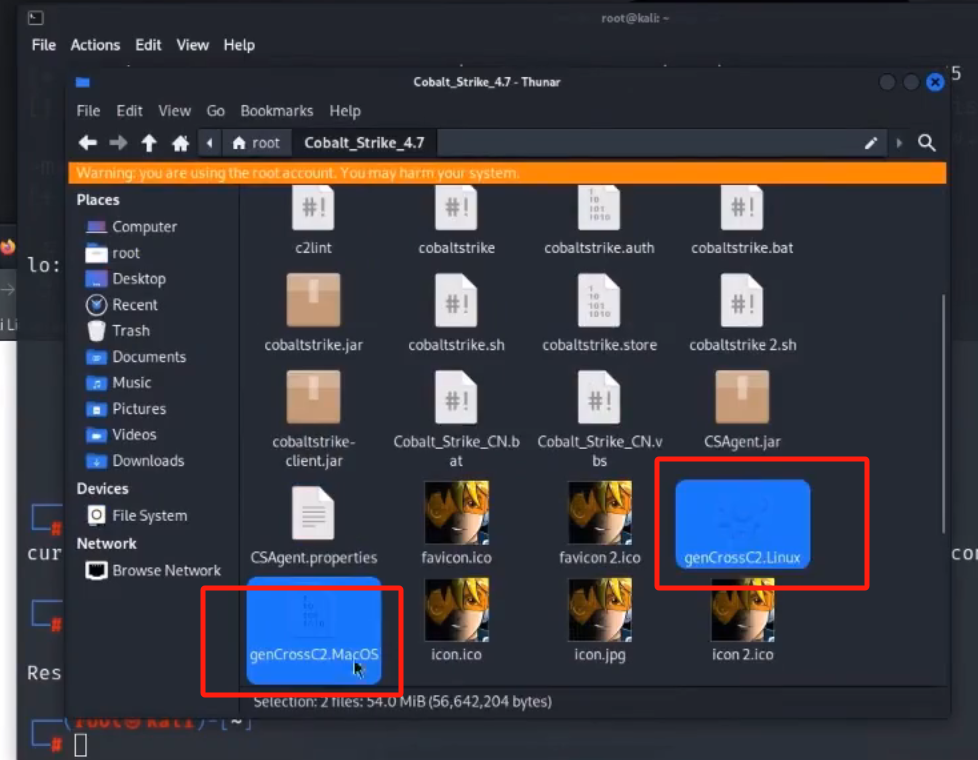Select the CSAgent.properties file
Screen dimensions: 978x760
[x=313, y=525]
